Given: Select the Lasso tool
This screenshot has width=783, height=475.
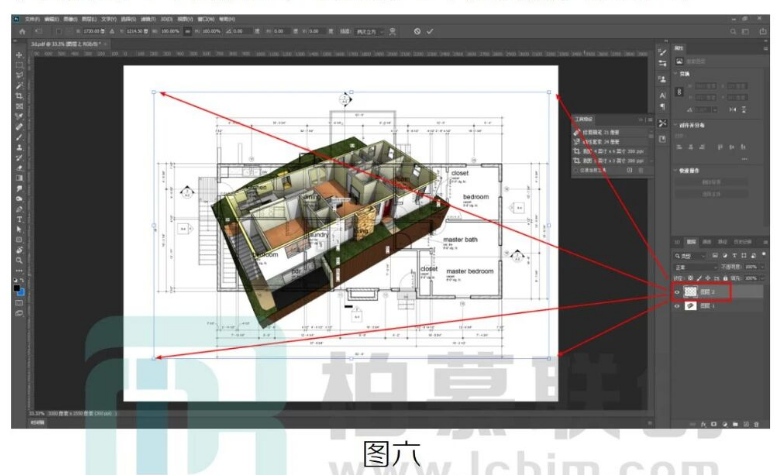Looking at the screenshot, I should point(19,75).
